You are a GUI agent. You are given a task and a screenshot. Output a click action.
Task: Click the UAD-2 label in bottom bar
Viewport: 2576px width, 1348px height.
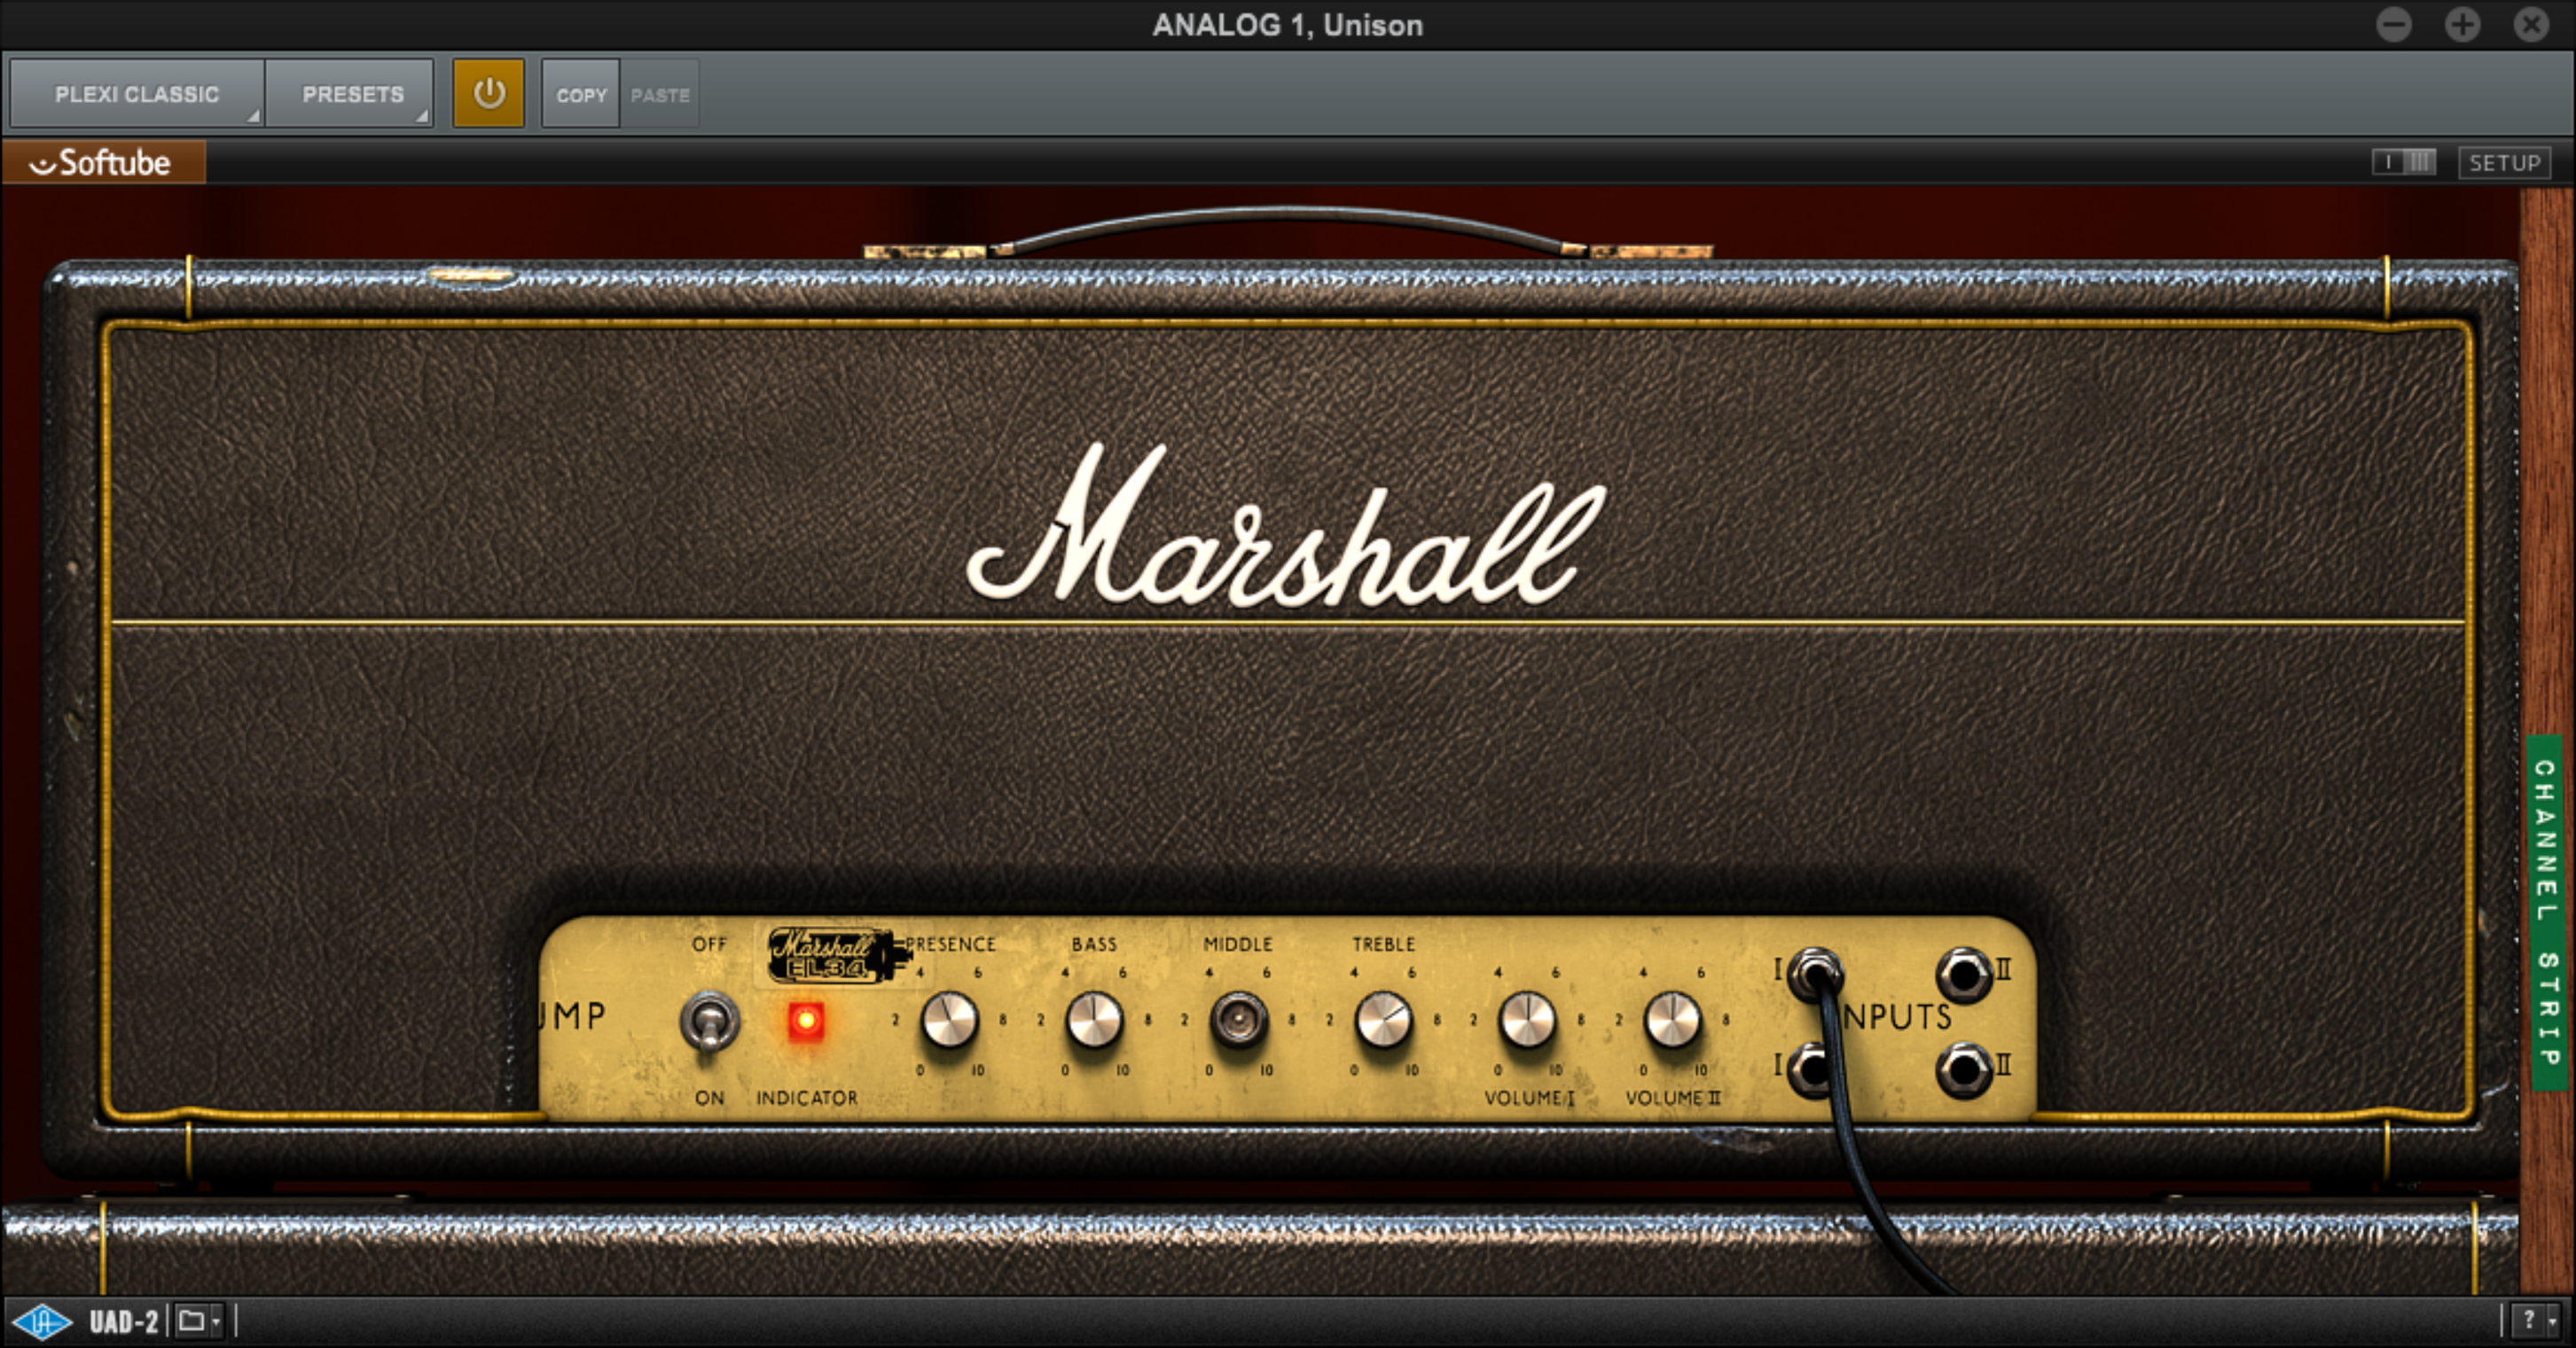124,1322
